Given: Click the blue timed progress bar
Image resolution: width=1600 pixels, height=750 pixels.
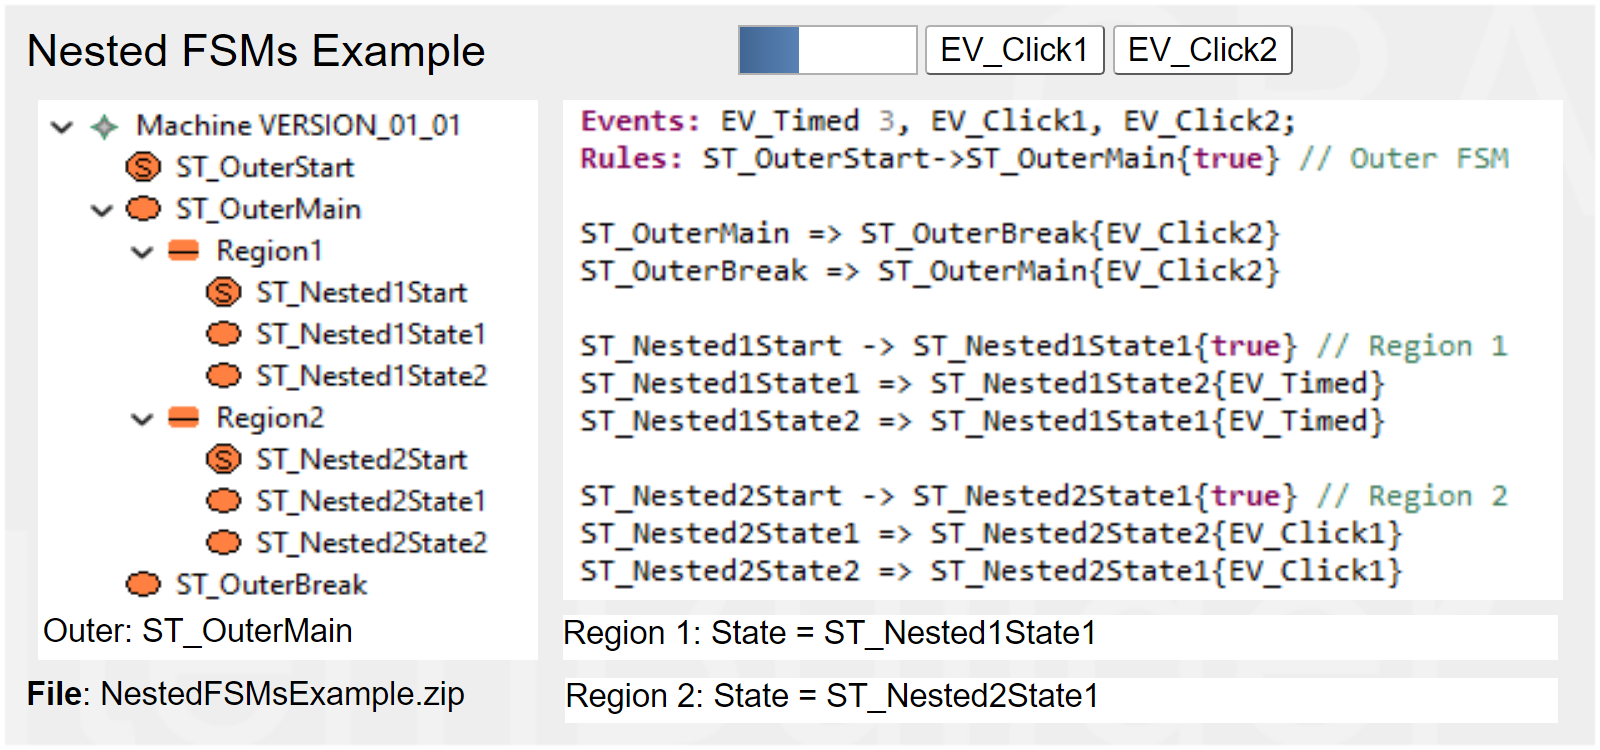Looking at the screenshot, I should tap(827, 50).
